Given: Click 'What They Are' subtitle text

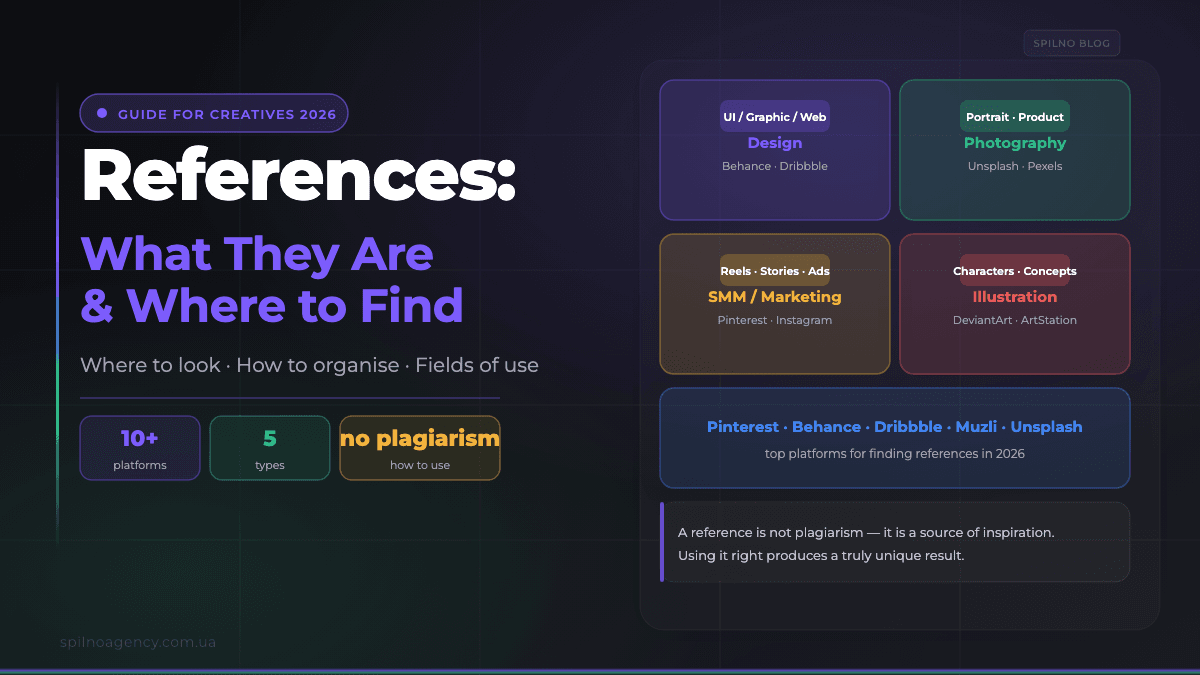Looking at the screenshot, I should 257,254.
